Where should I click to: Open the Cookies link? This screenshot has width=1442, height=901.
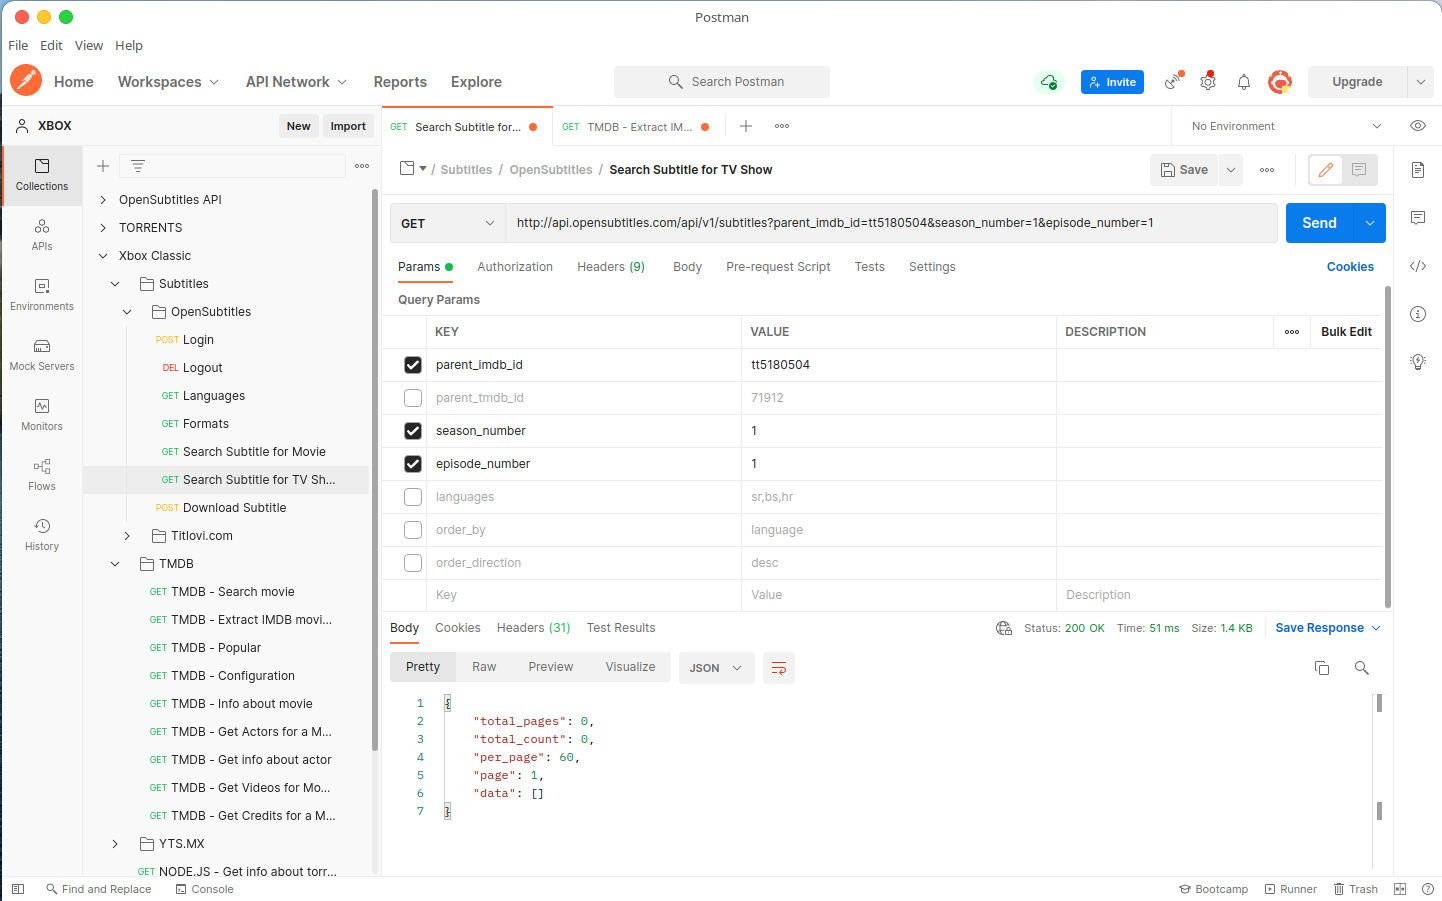tap(1350, 267)
